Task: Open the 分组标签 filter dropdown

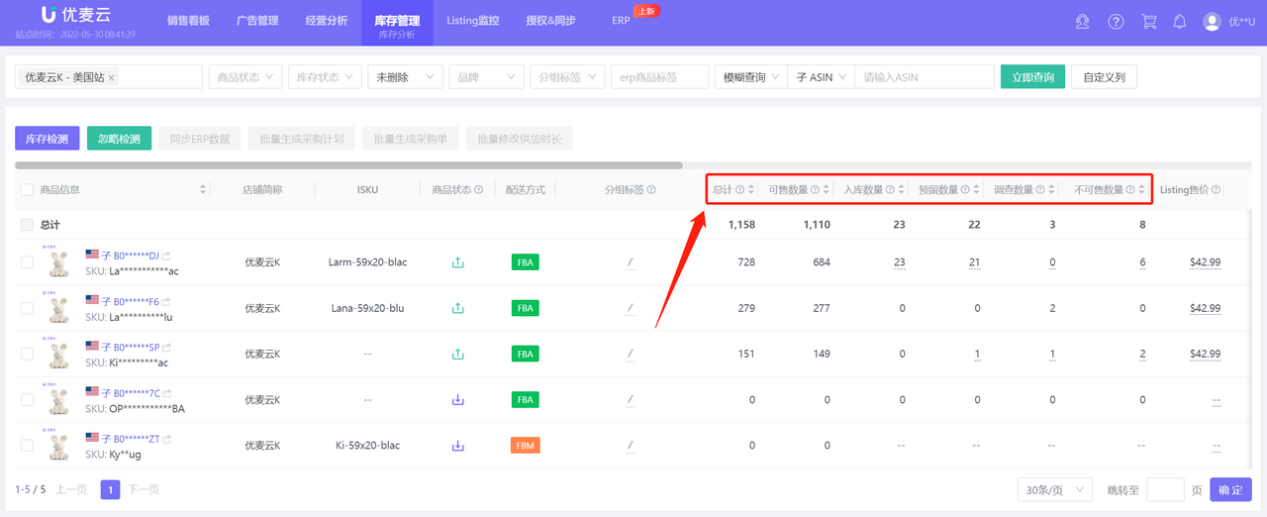Action: [x=567, y=77]
